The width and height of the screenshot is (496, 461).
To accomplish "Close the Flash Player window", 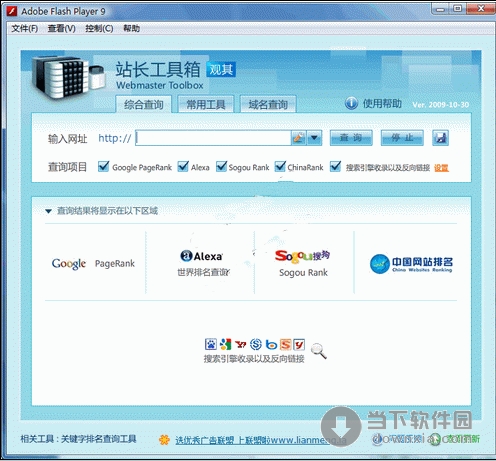I will (480, 9).
